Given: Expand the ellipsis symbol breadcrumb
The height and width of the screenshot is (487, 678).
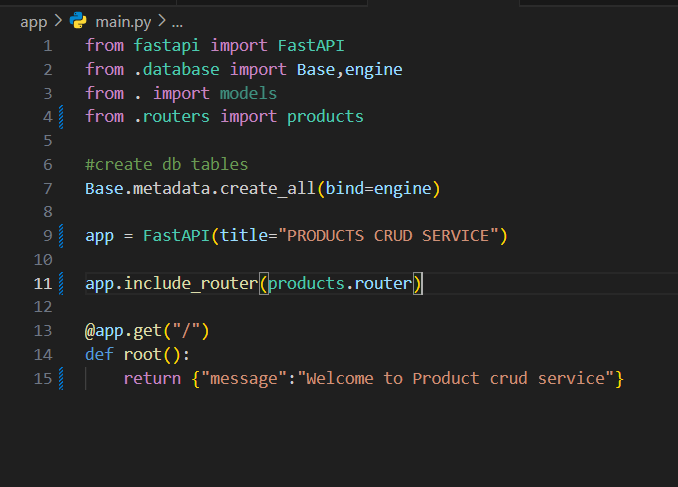Looking at the screenshot, I should click(x=177, y=21).
